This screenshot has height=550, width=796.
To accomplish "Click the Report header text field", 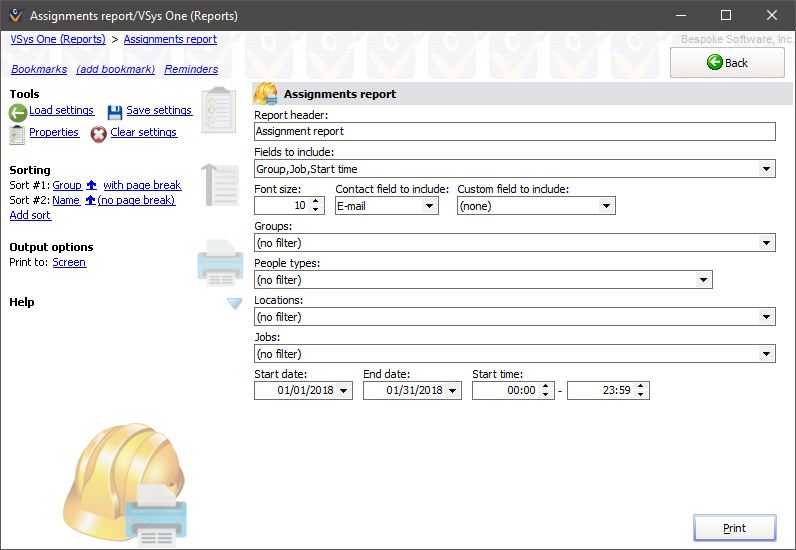I will tap(514, 131).
